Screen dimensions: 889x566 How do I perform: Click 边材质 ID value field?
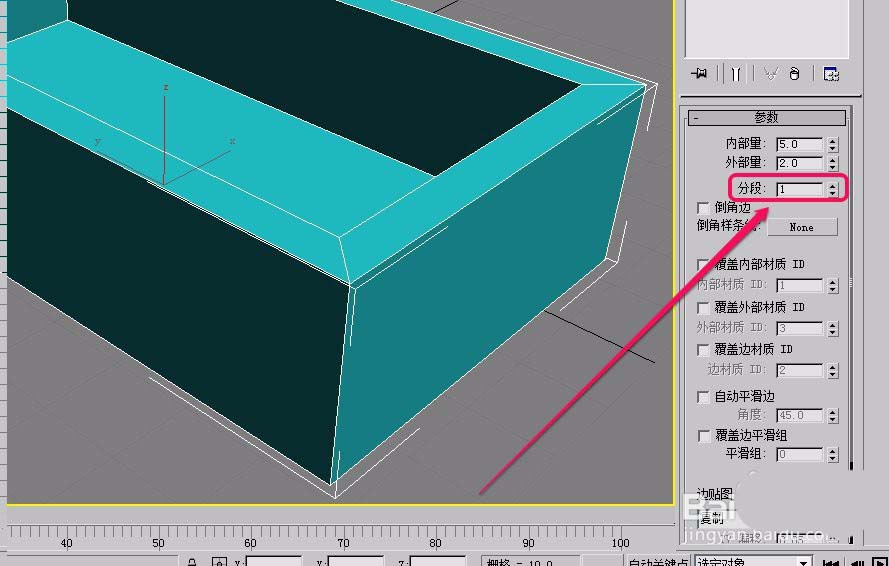pyautogui.click(x=799, y=370)
